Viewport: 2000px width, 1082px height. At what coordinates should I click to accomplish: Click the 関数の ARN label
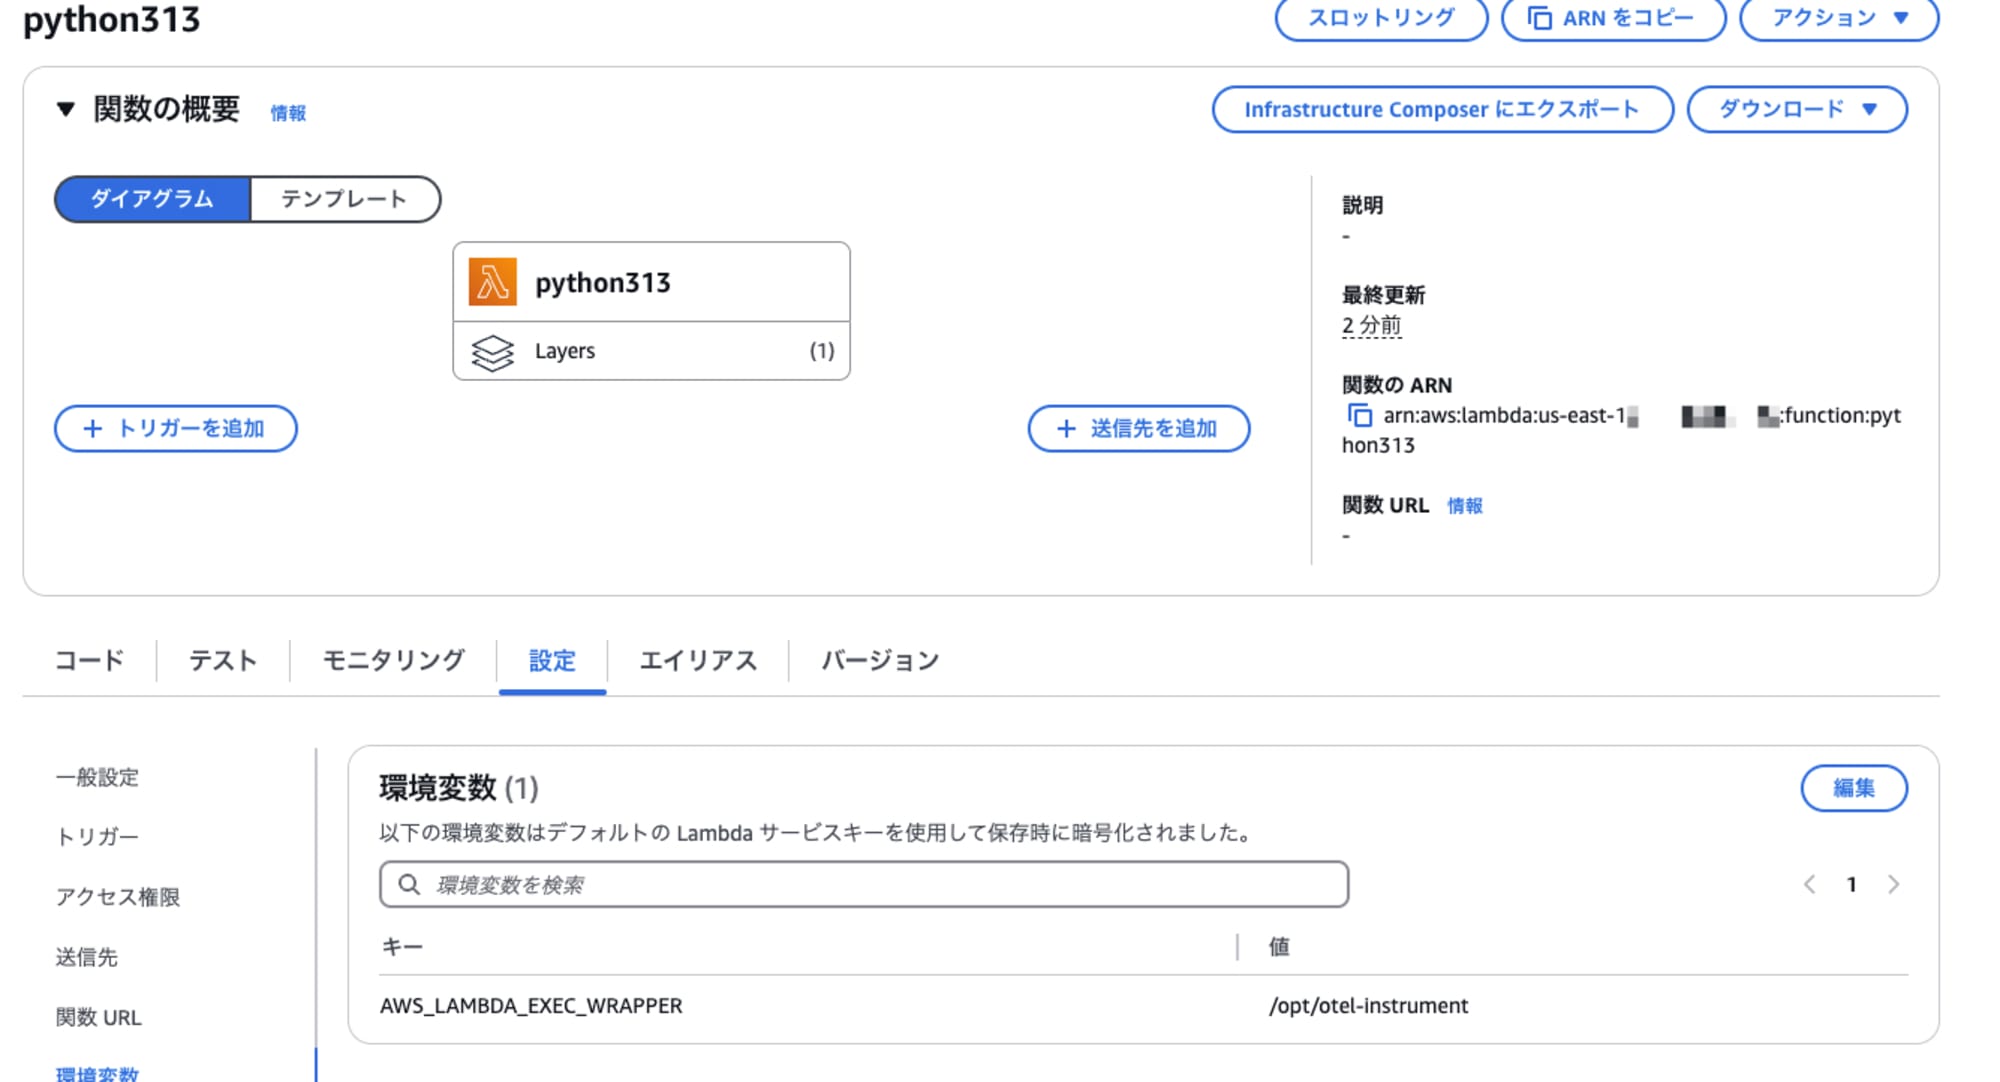click(1397, 385)
